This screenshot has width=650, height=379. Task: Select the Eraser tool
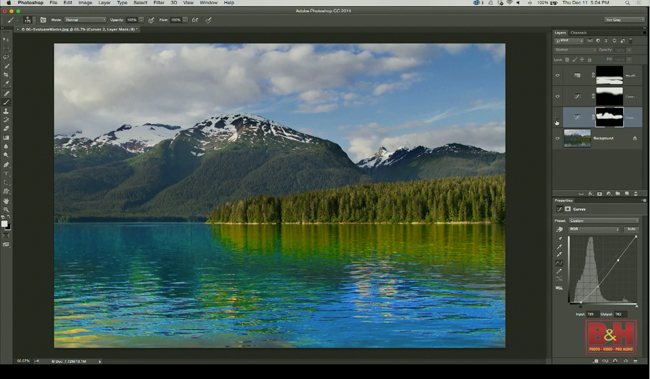pyautogui.click(x=6, y=129)
